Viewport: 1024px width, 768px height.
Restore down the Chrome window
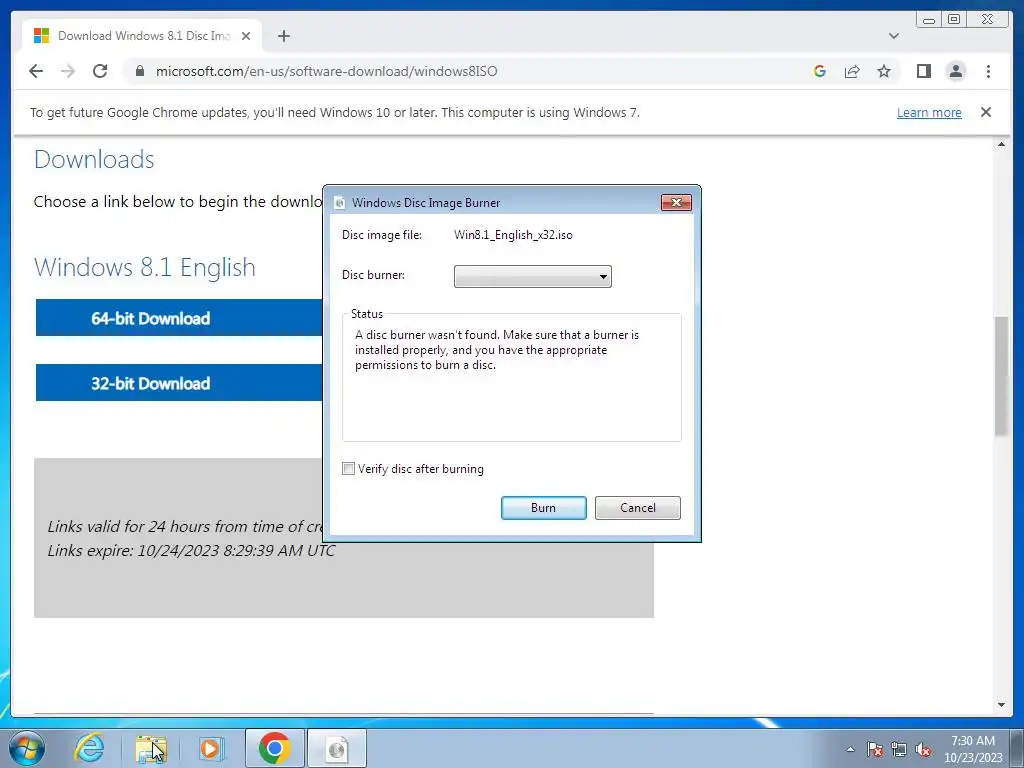coord(954,20)
